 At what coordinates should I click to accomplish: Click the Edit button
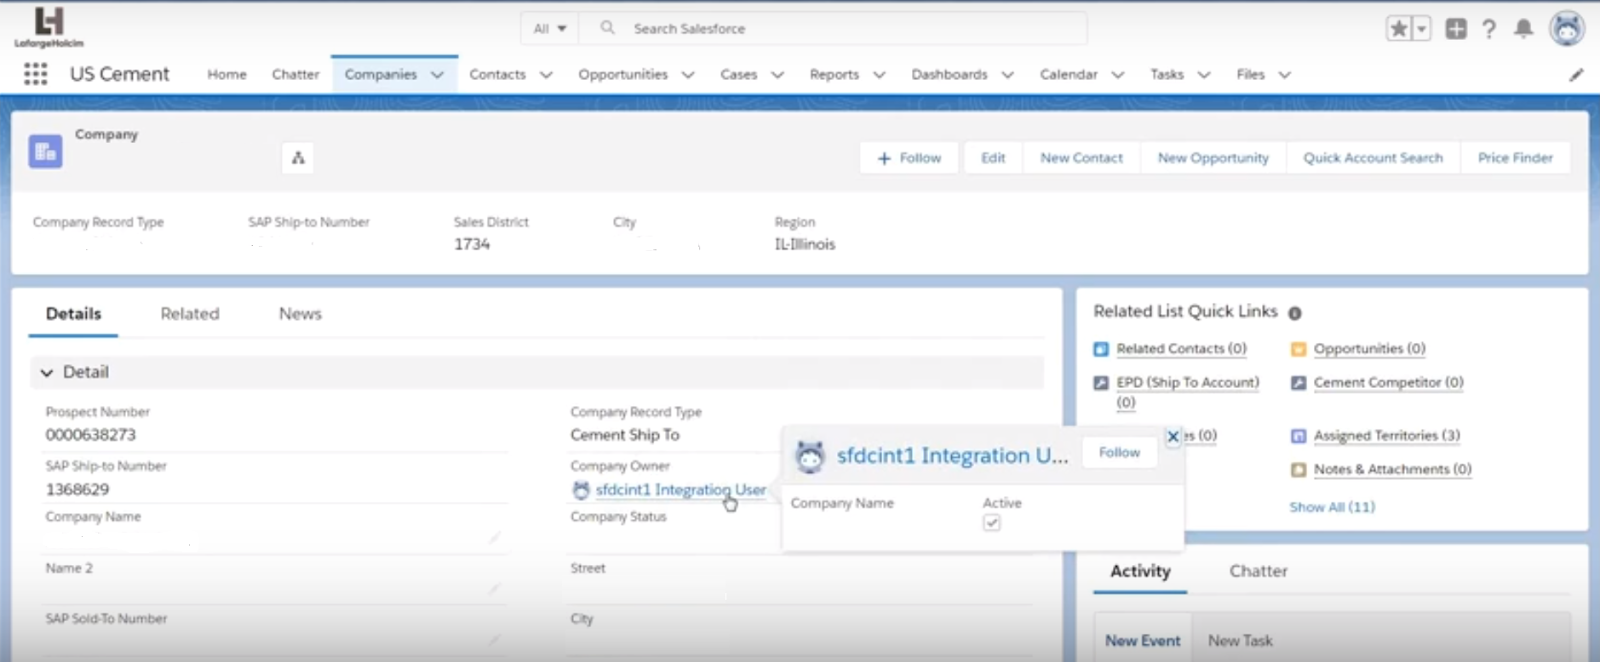coord(993,158)
